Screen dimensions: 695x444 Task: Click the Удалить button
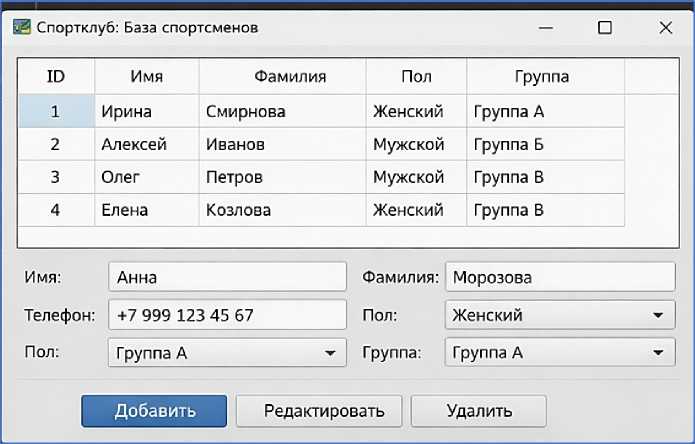(x=479, y=411)
